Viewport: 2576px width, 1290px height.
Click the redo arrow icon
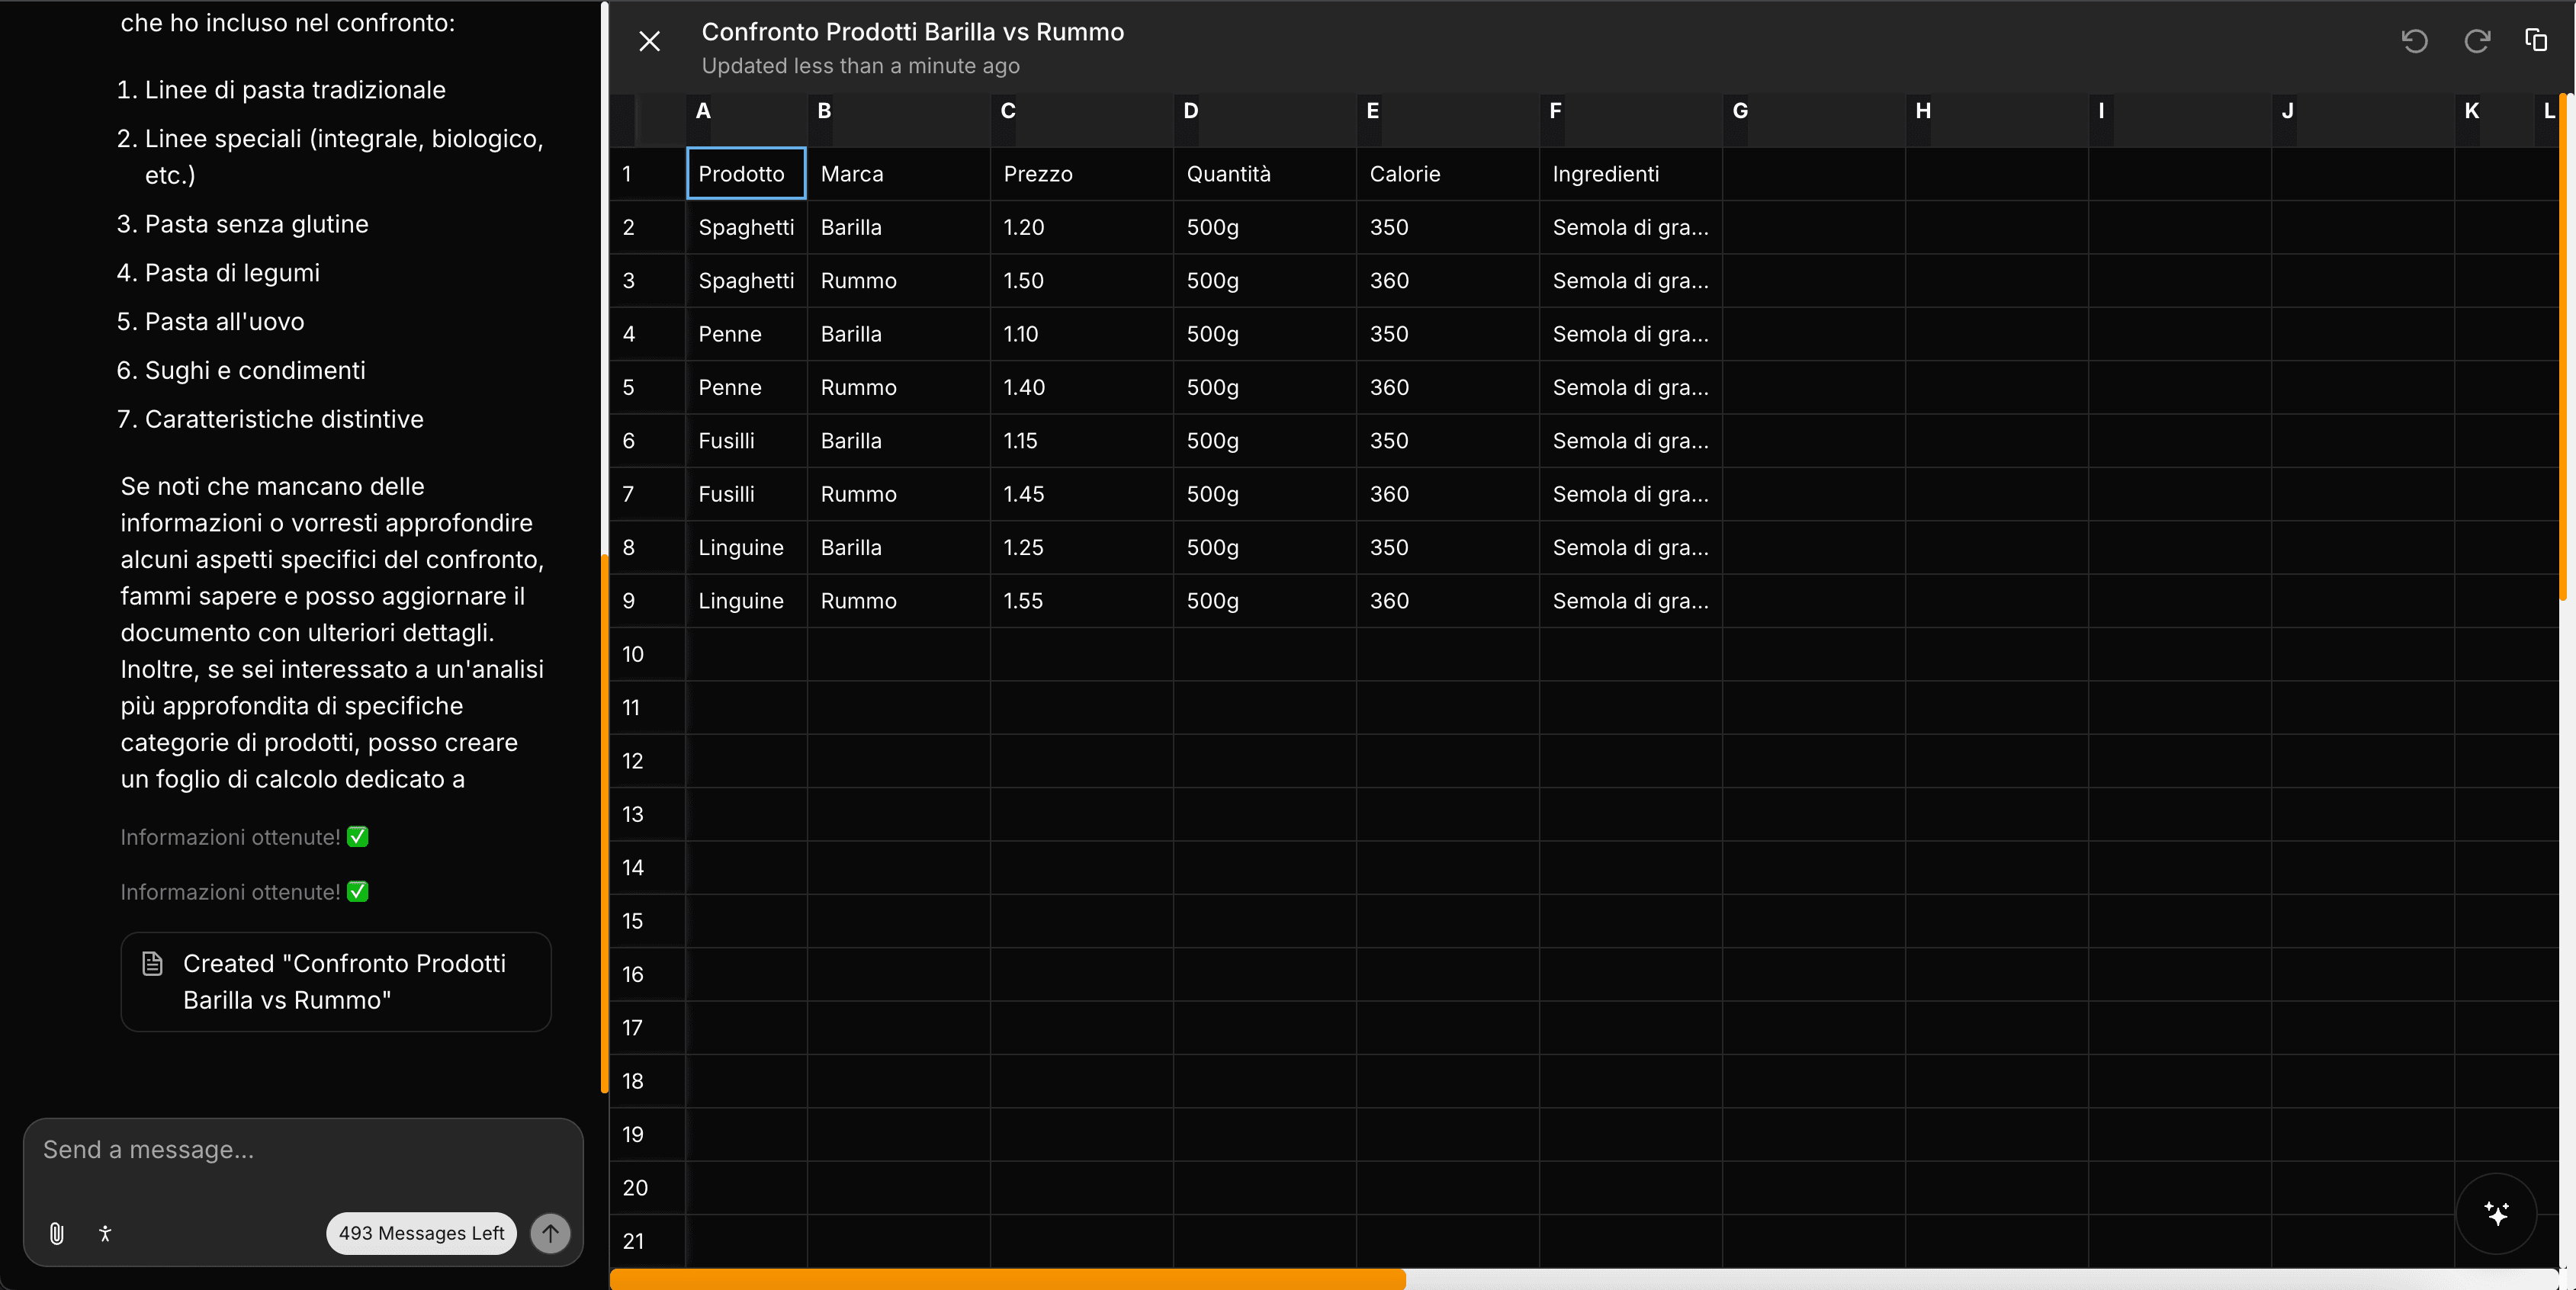point(2477,41)
